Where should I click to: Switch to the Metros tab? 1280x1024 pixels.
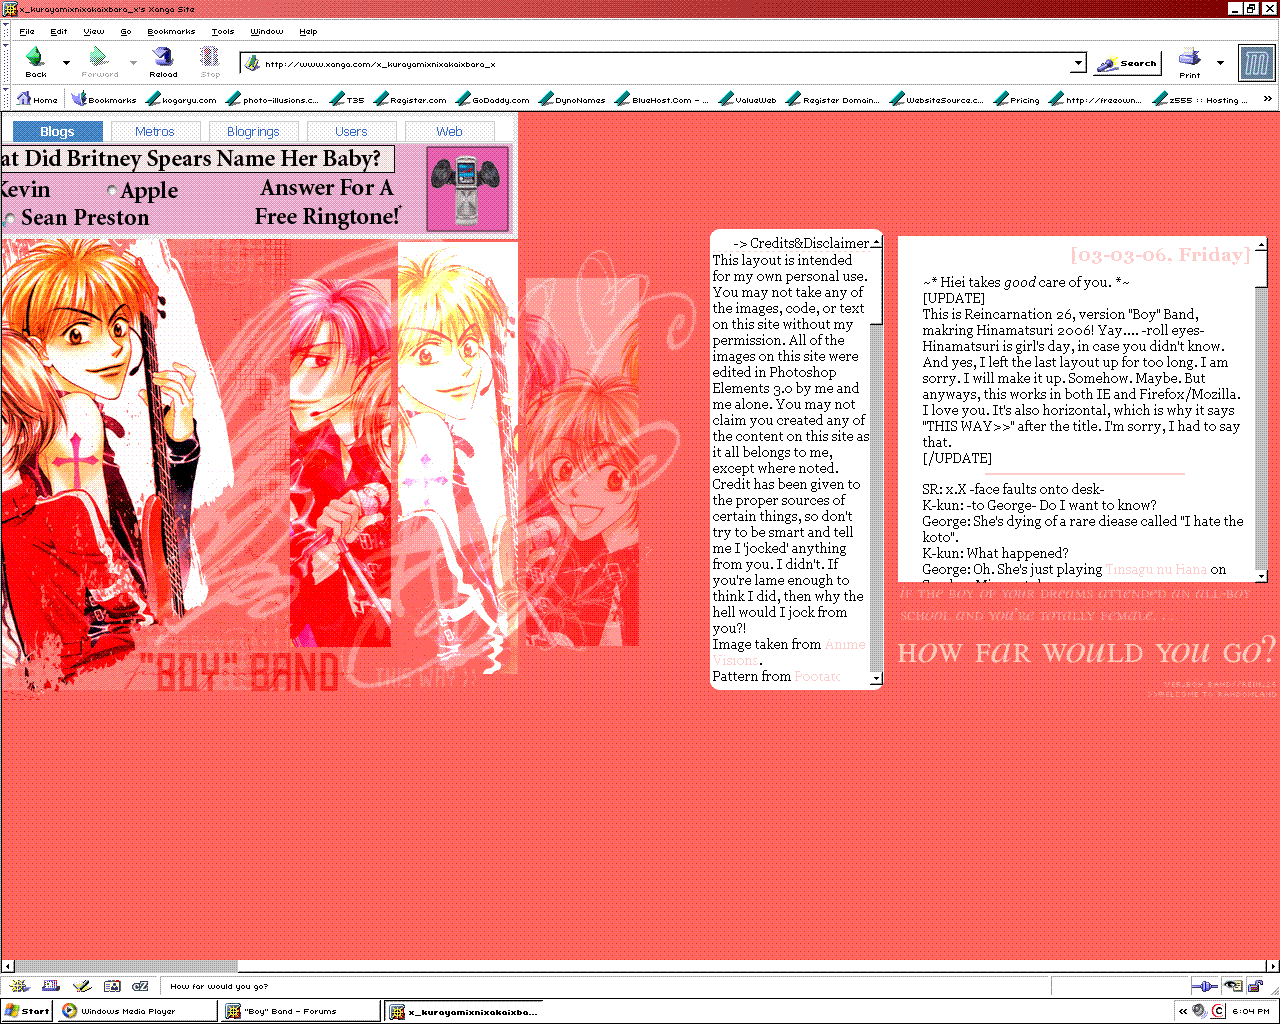point(155,131)
